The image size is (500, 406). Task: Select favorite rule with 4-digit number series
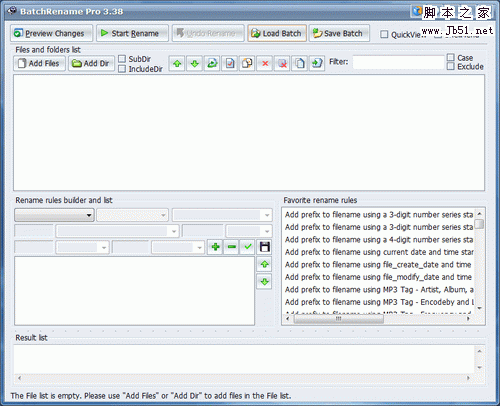click(379, 240)
